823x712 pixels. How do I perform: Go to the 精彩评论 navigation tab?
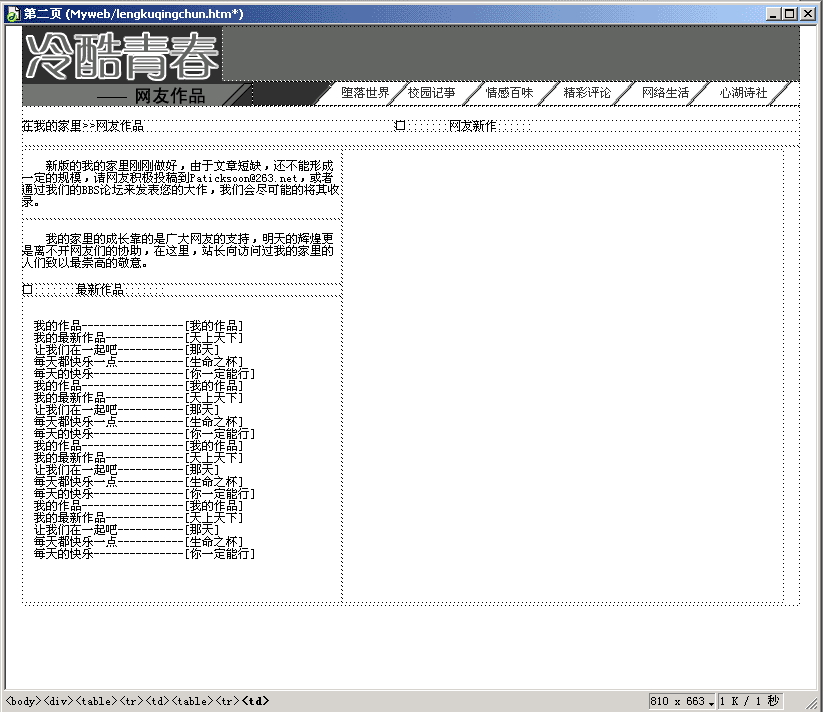[x=587, y=93]
